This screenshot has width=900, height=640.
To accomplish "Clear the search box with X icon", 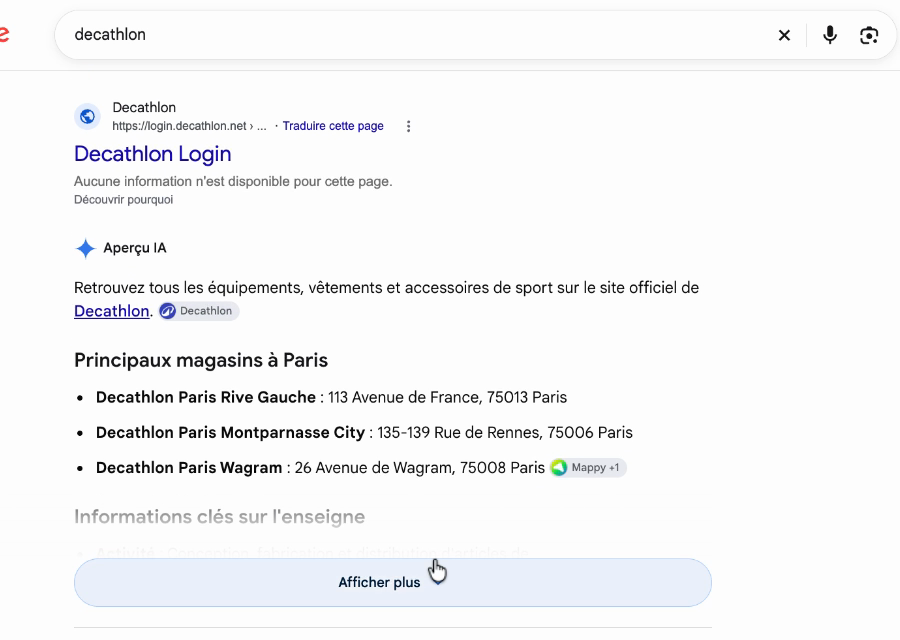I will (784, 35).
